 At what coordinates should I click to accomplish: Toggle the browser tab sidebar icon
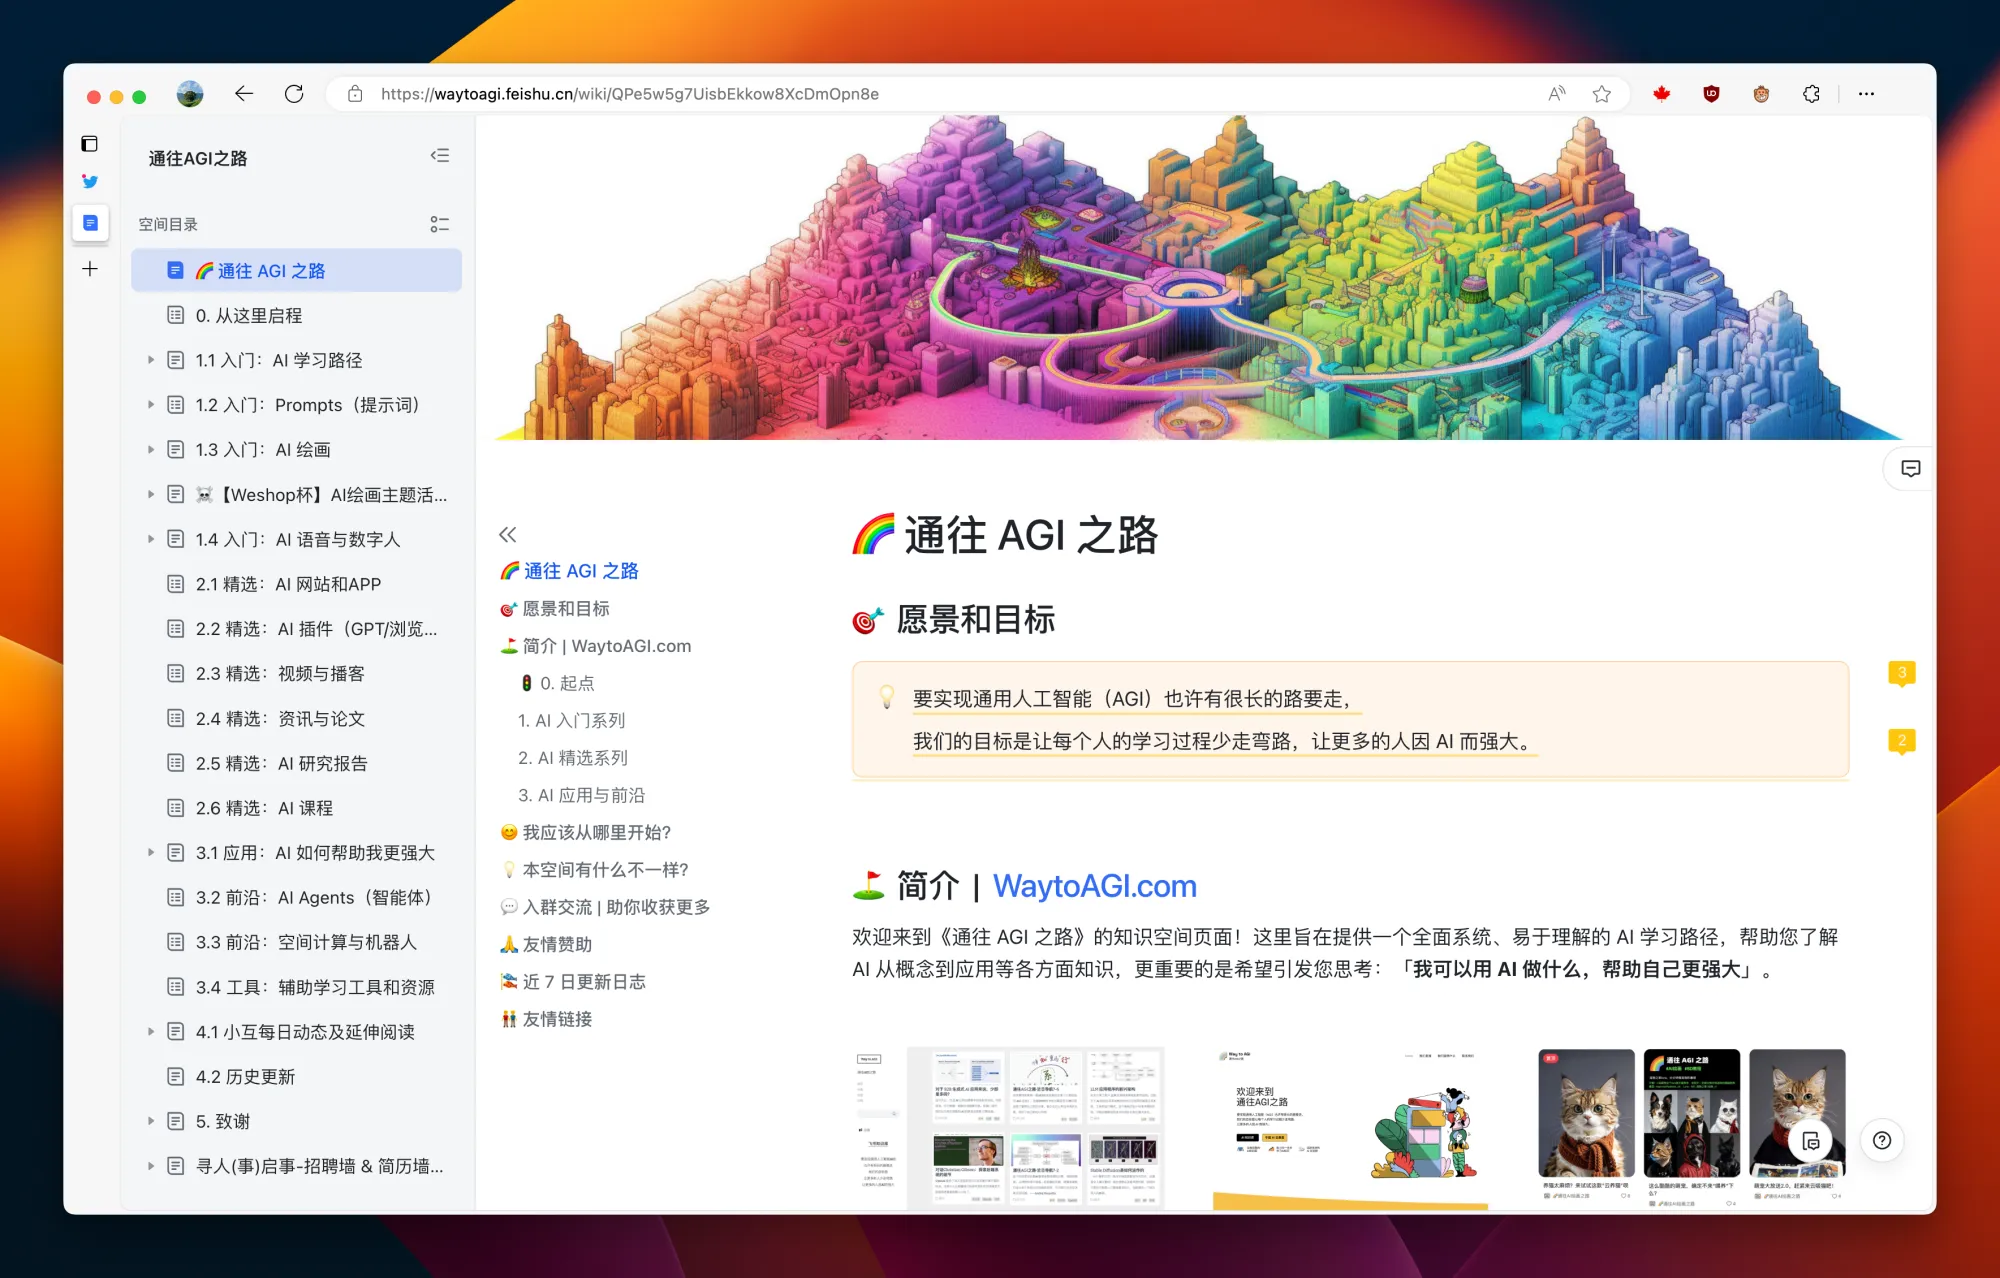tap(90, 144)
